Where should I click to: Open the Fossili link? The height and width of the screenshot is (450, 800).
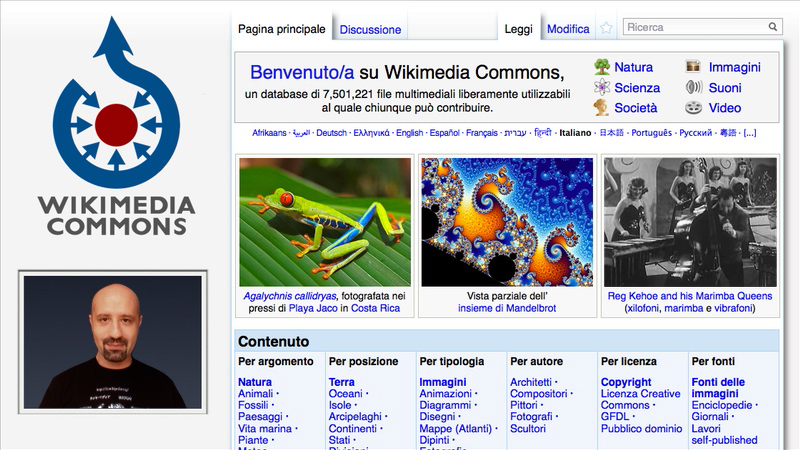253,405
